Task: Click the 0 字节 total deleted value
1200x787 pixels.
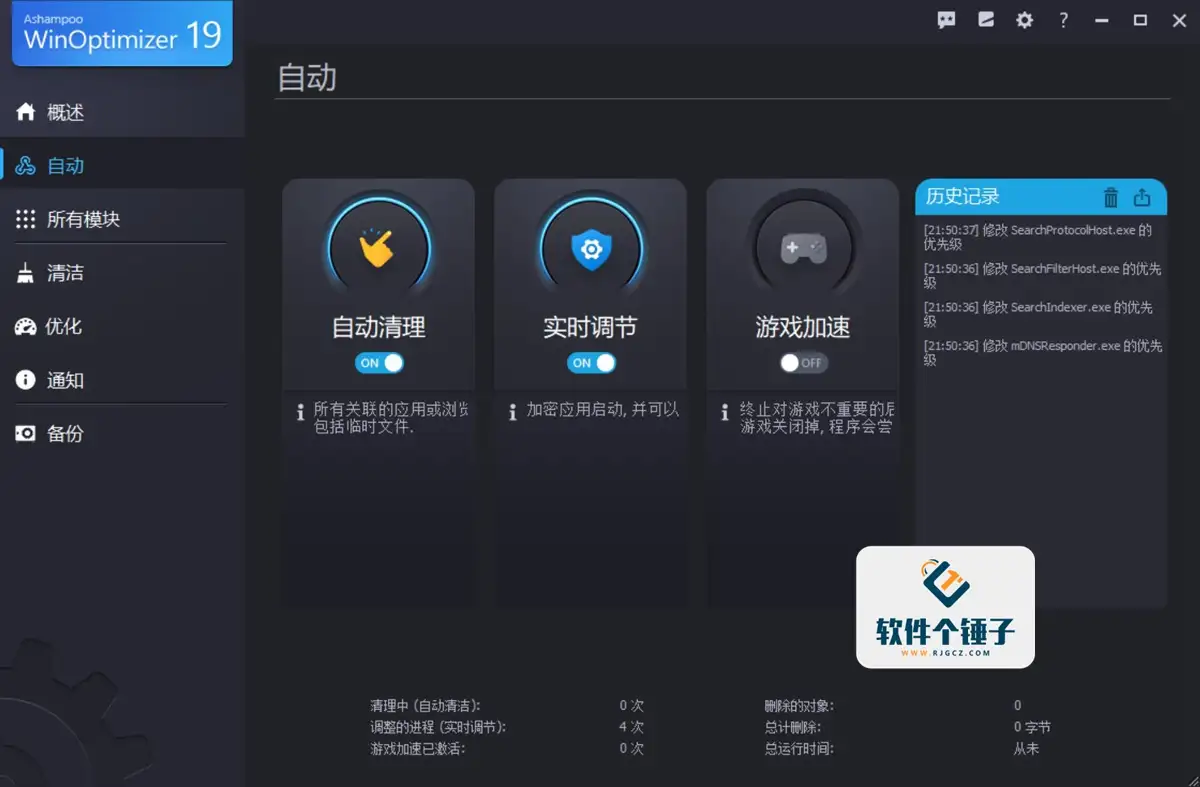Action: point(1032,727)
